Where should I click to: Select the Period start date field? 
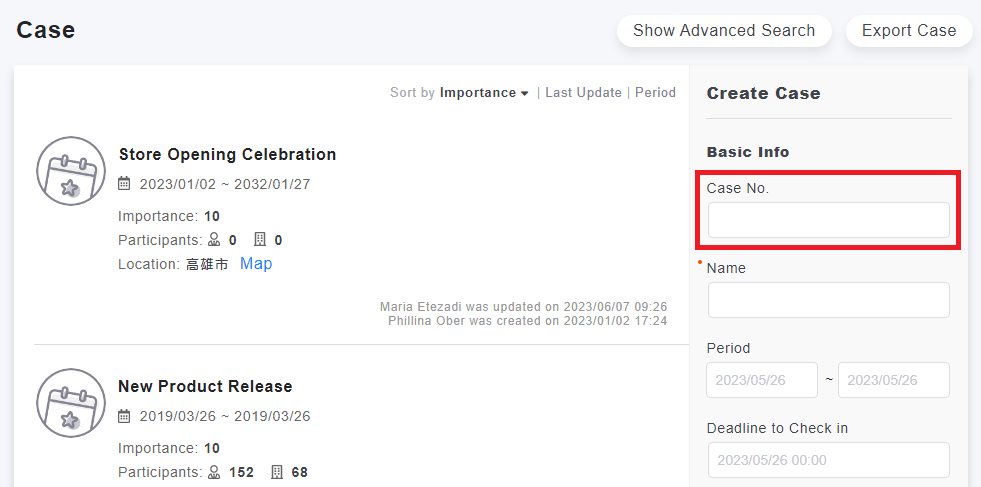click(x=762, y=380)
